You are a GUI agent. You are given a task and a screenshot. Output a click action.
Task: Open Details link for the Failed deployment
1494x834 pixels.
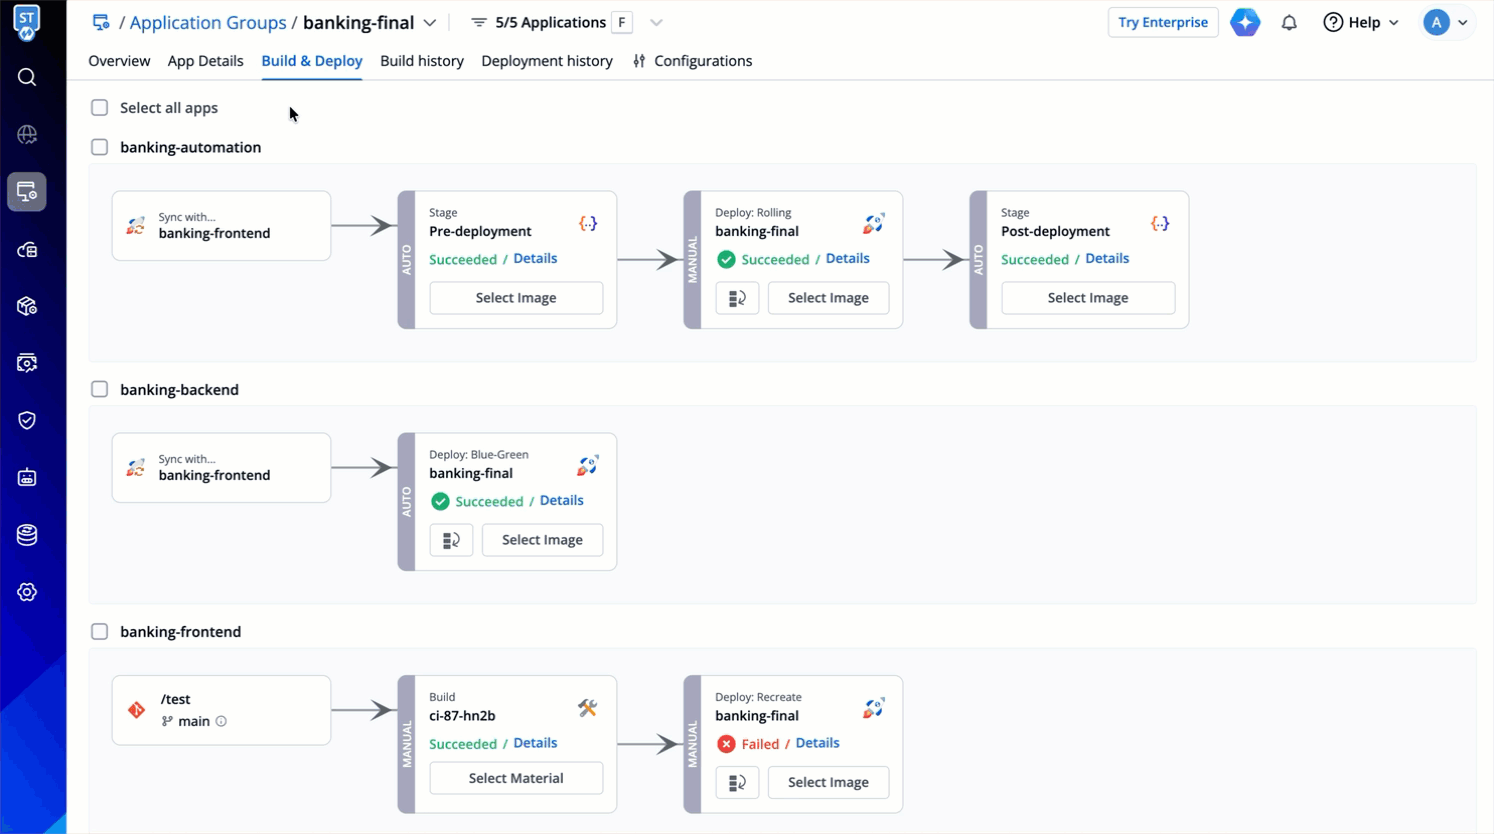(817, 743)
